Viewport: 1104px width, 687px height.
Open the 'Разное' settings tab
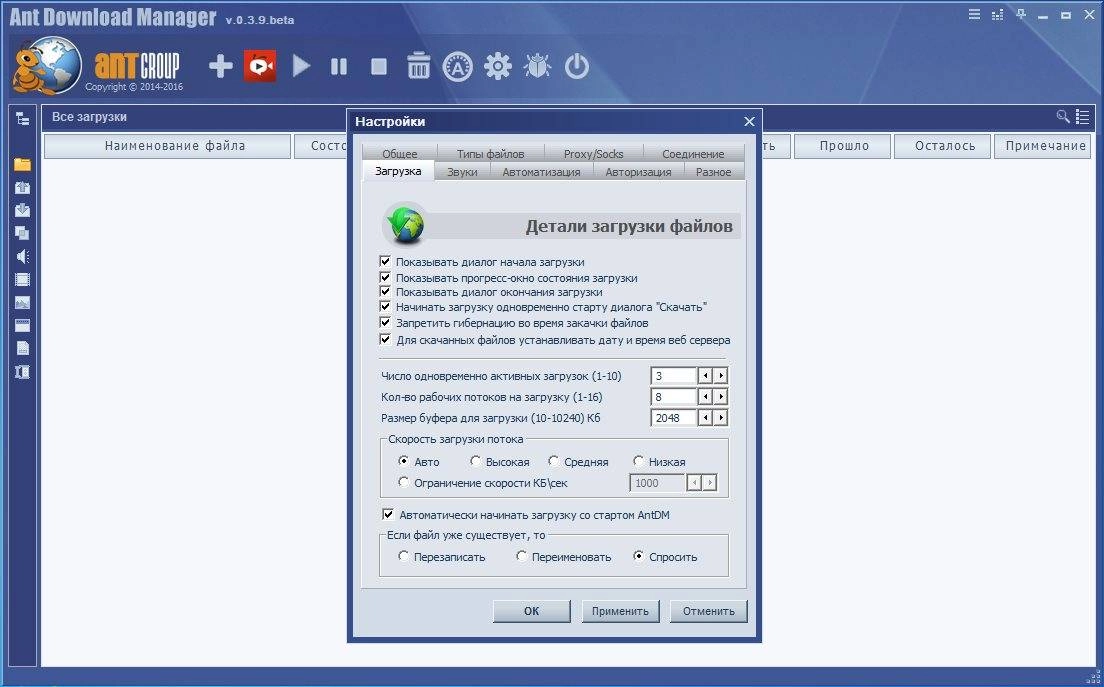(714, 172)
